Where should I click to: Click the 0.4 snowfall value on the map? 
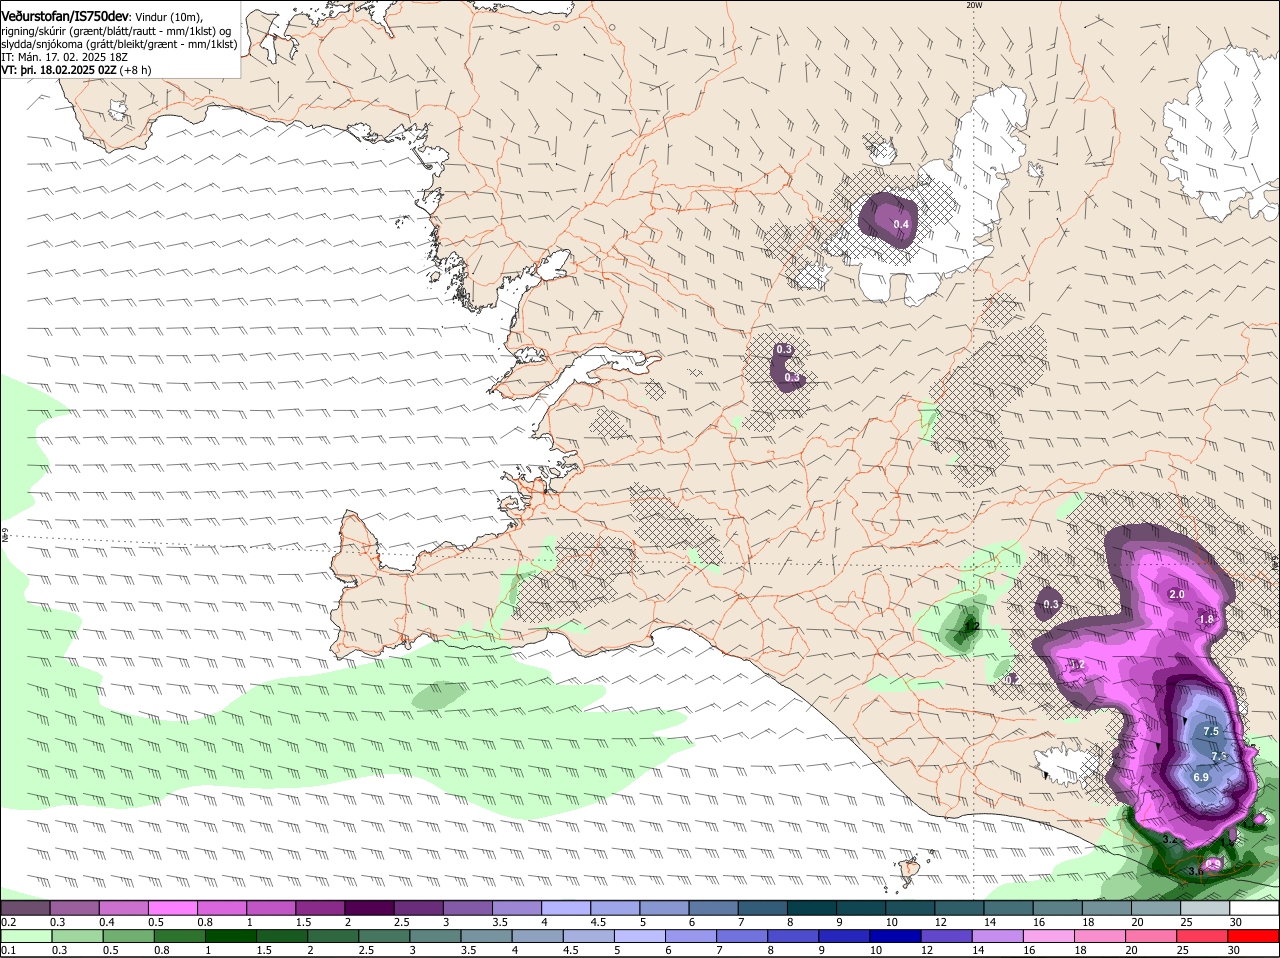click(901, 225)
